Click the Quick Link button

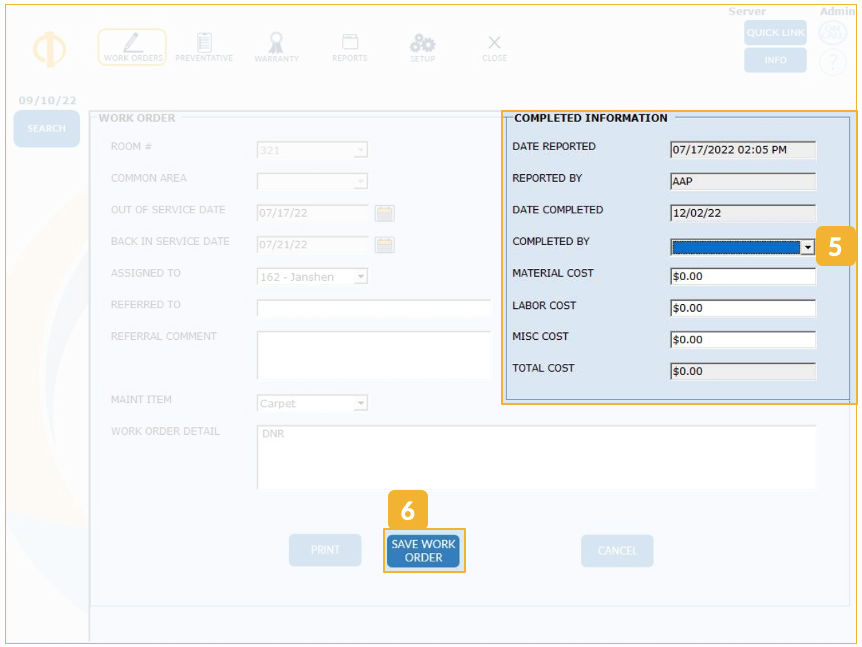(775, 33)
